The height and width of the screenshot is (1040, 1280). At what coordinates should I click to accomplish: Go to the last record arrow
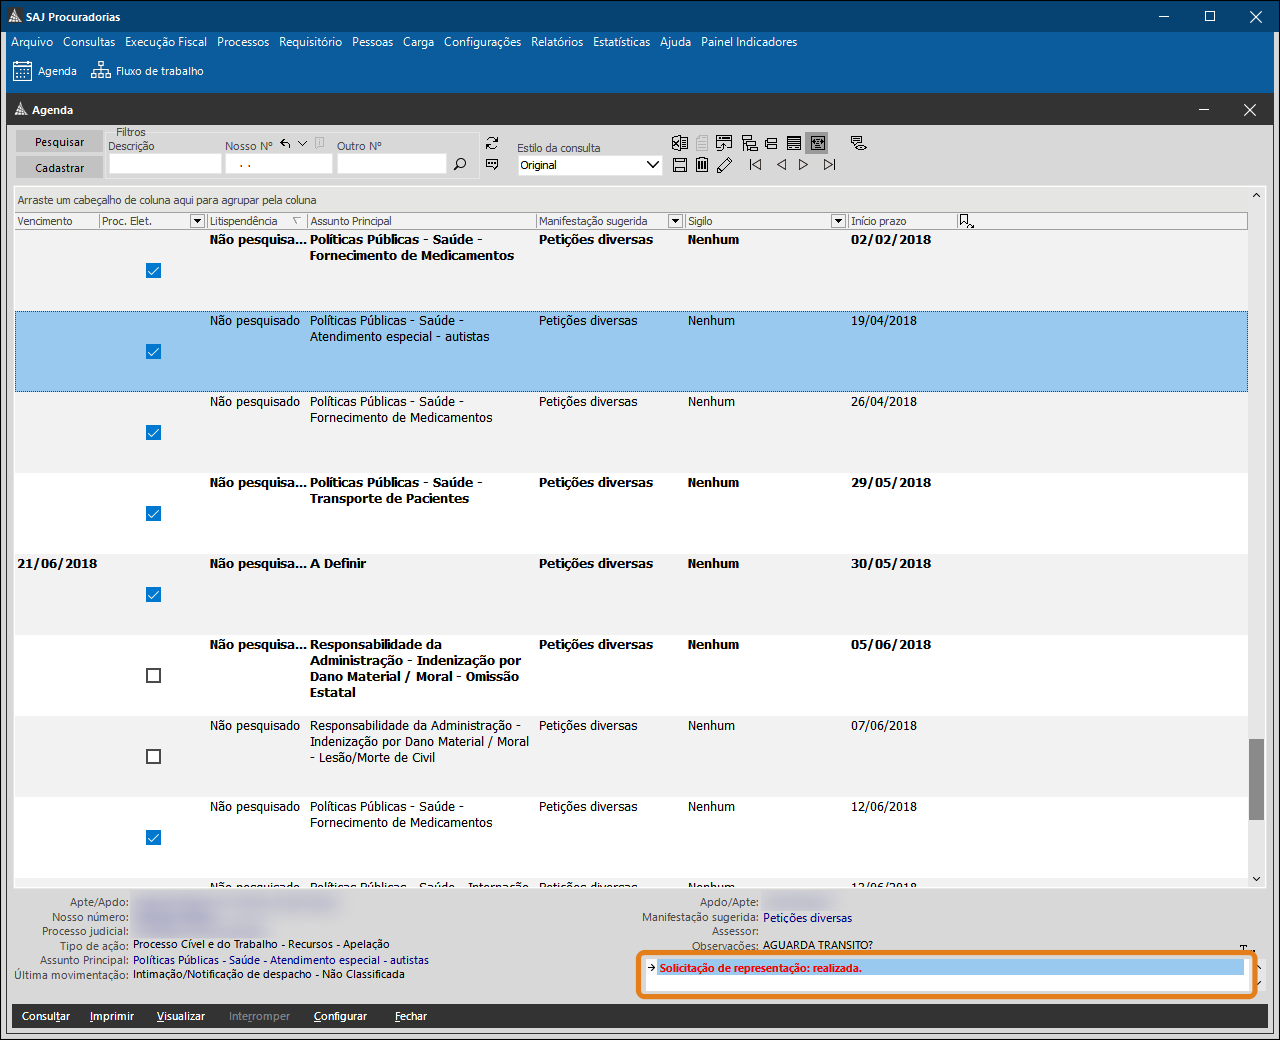pyautogui.click(x=829, y=165)
